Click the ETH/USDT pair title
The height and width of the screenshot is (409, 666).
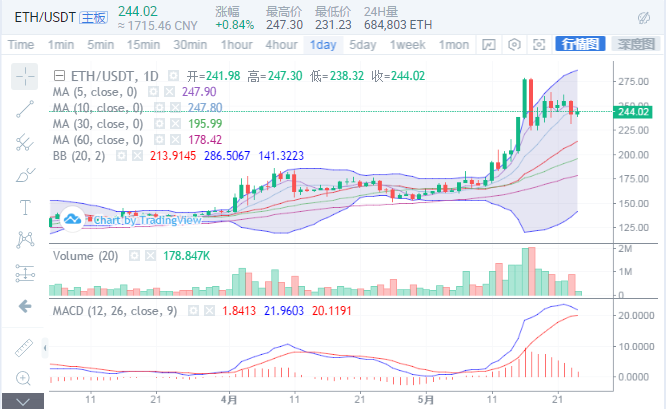[x=45, y=17]
